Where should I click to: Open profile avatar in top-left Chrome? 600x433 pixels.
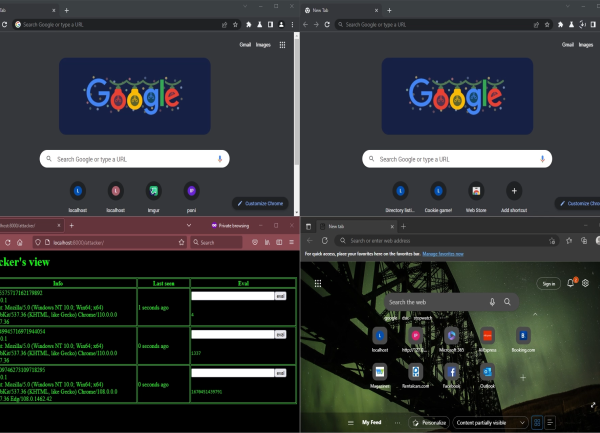(x=281, y=24)
